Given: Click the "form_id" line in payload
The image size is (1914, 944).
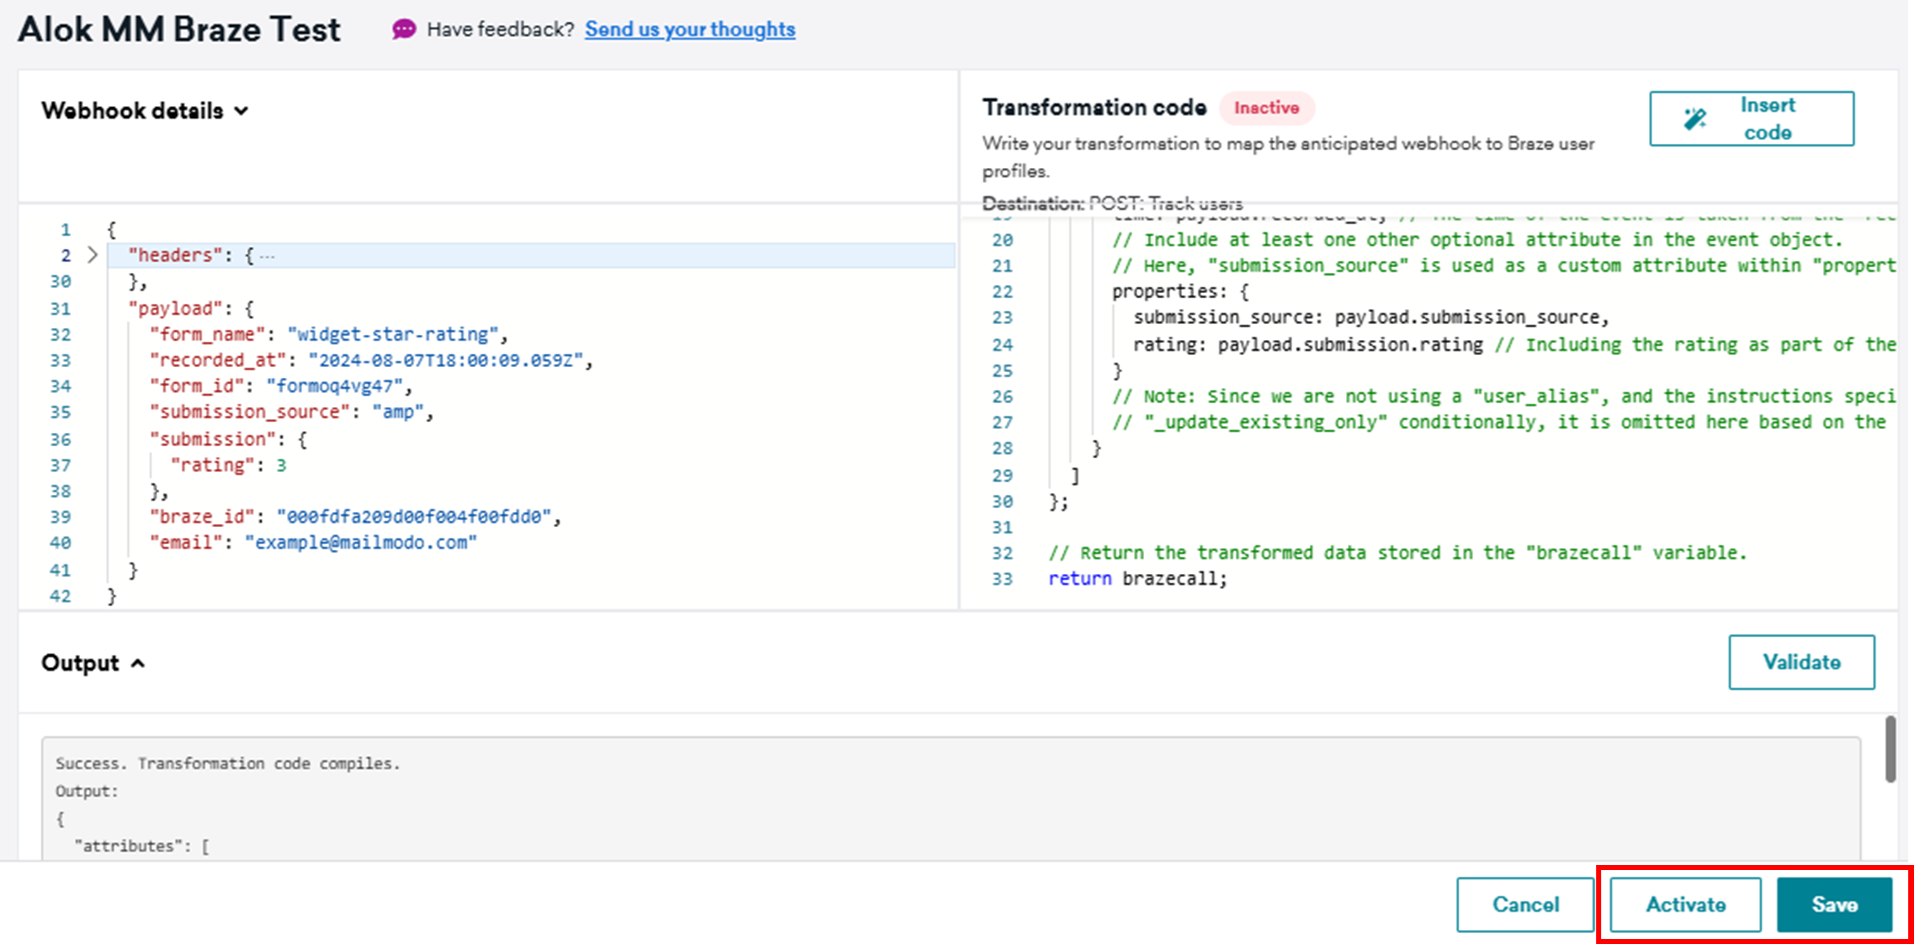Looking at the screenshot, I should pos(281,386).
